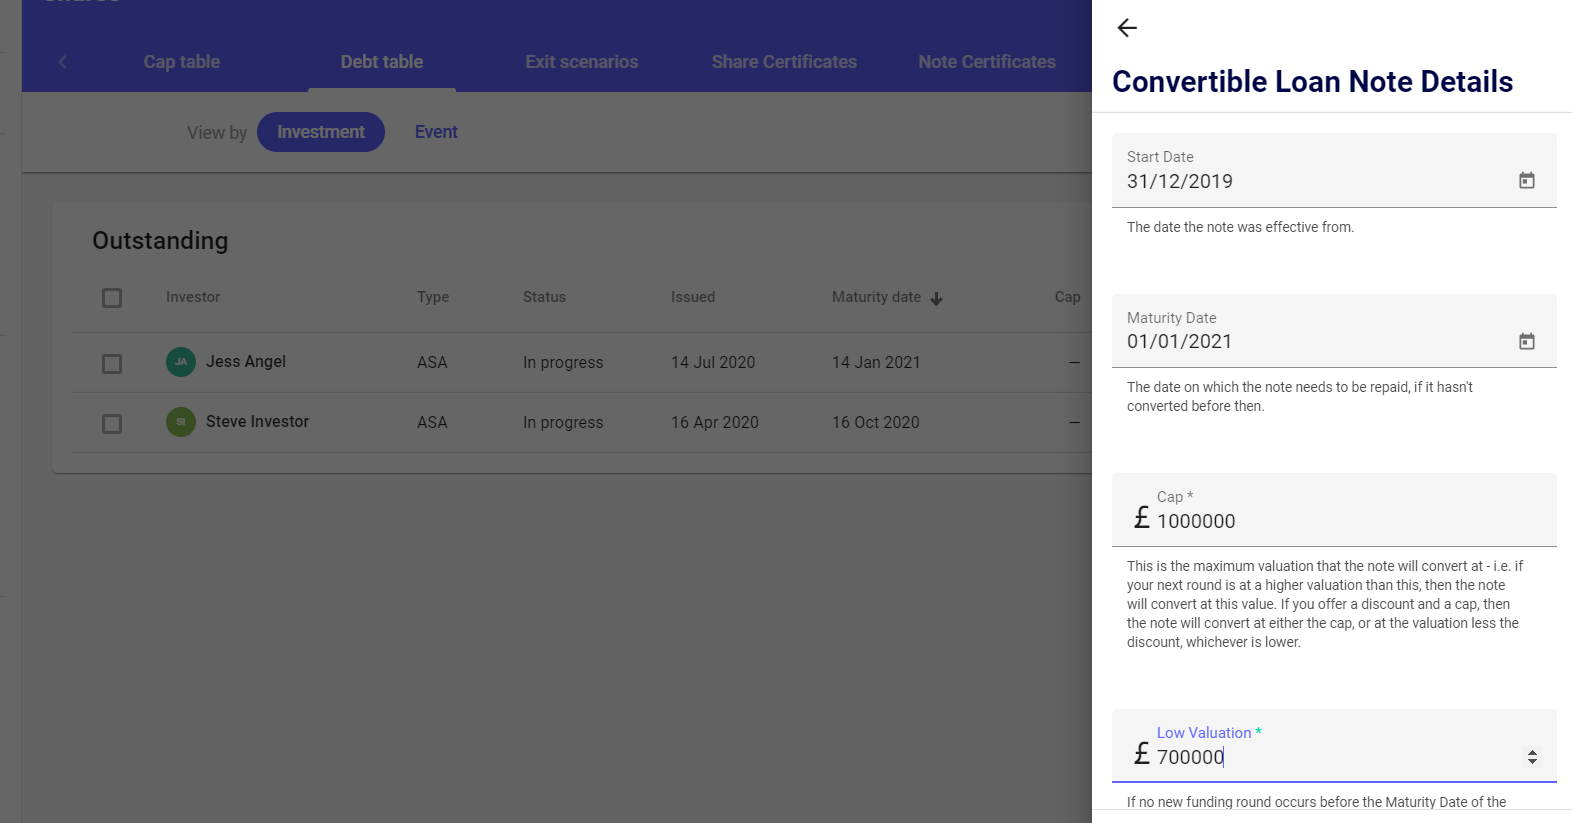Select the Jess Angel row checkbox

point(112,364)
